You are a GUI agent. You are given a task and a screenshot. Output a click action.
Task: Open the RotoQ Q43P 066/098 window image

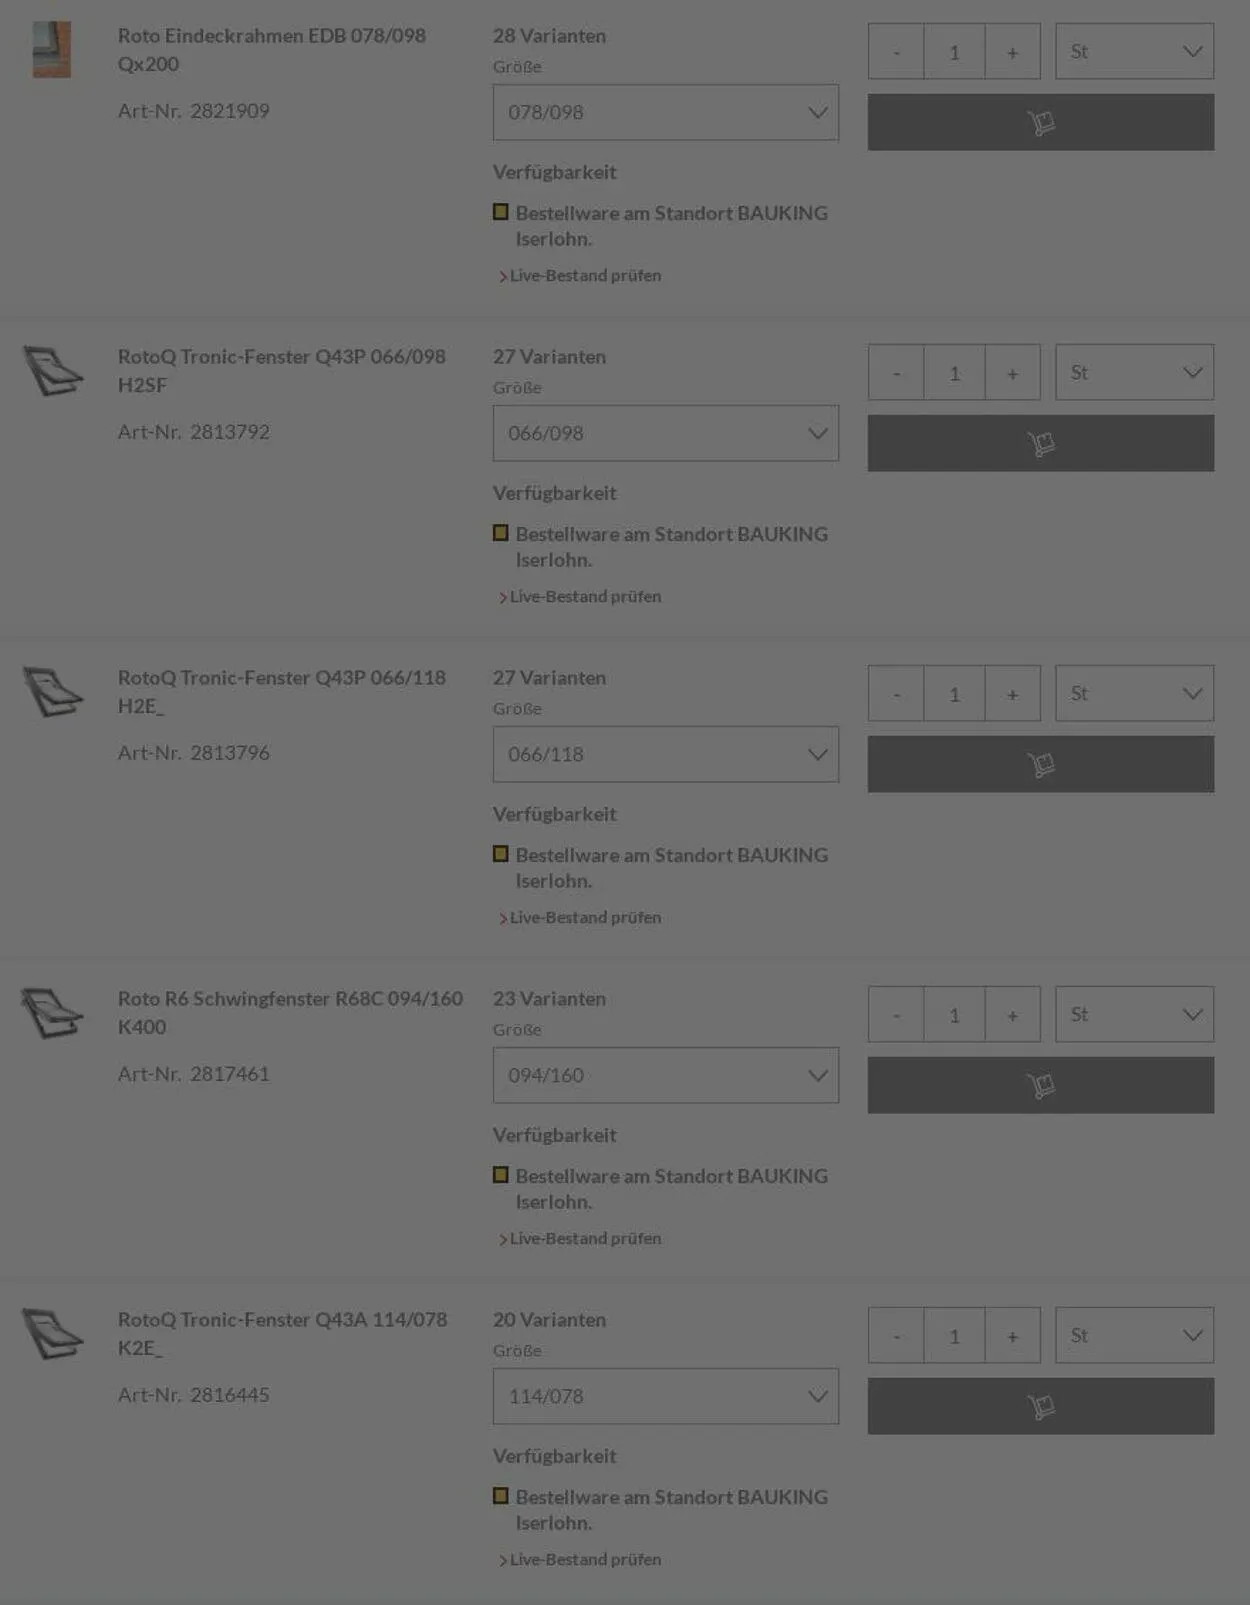tap(52, 371)
